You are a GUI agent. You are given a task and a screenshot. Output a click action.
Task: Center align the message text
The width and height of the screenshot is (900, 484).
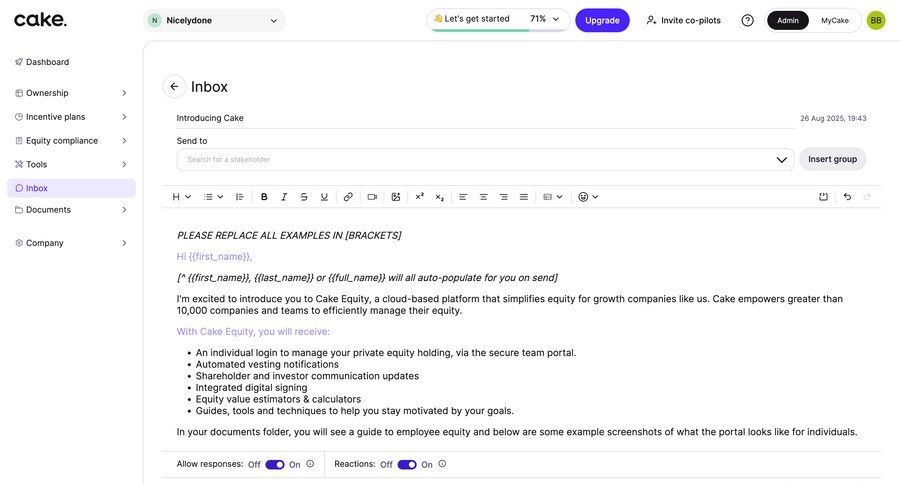[x=483, y=197]
